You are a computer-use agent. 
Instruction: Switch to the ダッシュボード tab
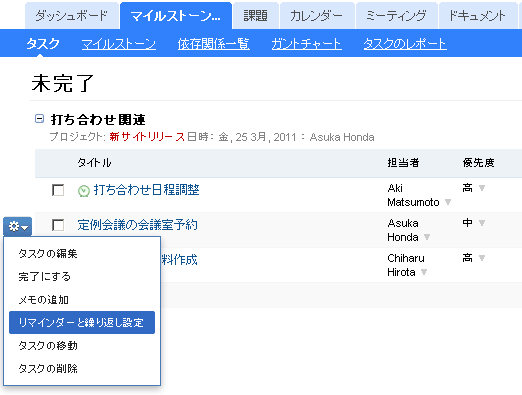[x=72, y=16]
